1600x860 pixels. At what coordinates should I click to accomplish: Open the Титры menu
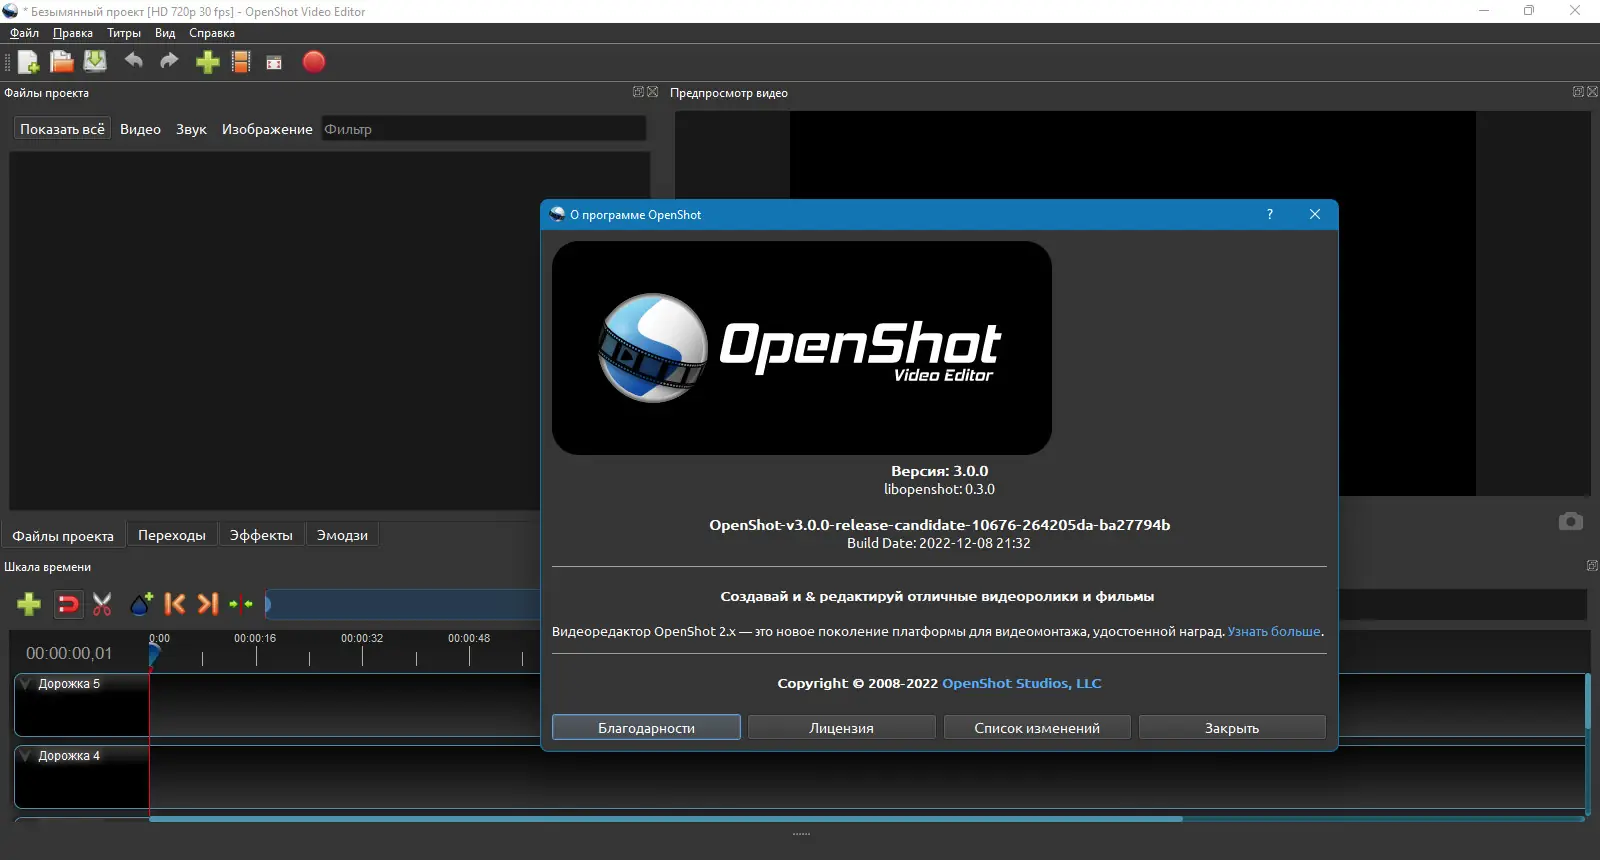point(124,33)
